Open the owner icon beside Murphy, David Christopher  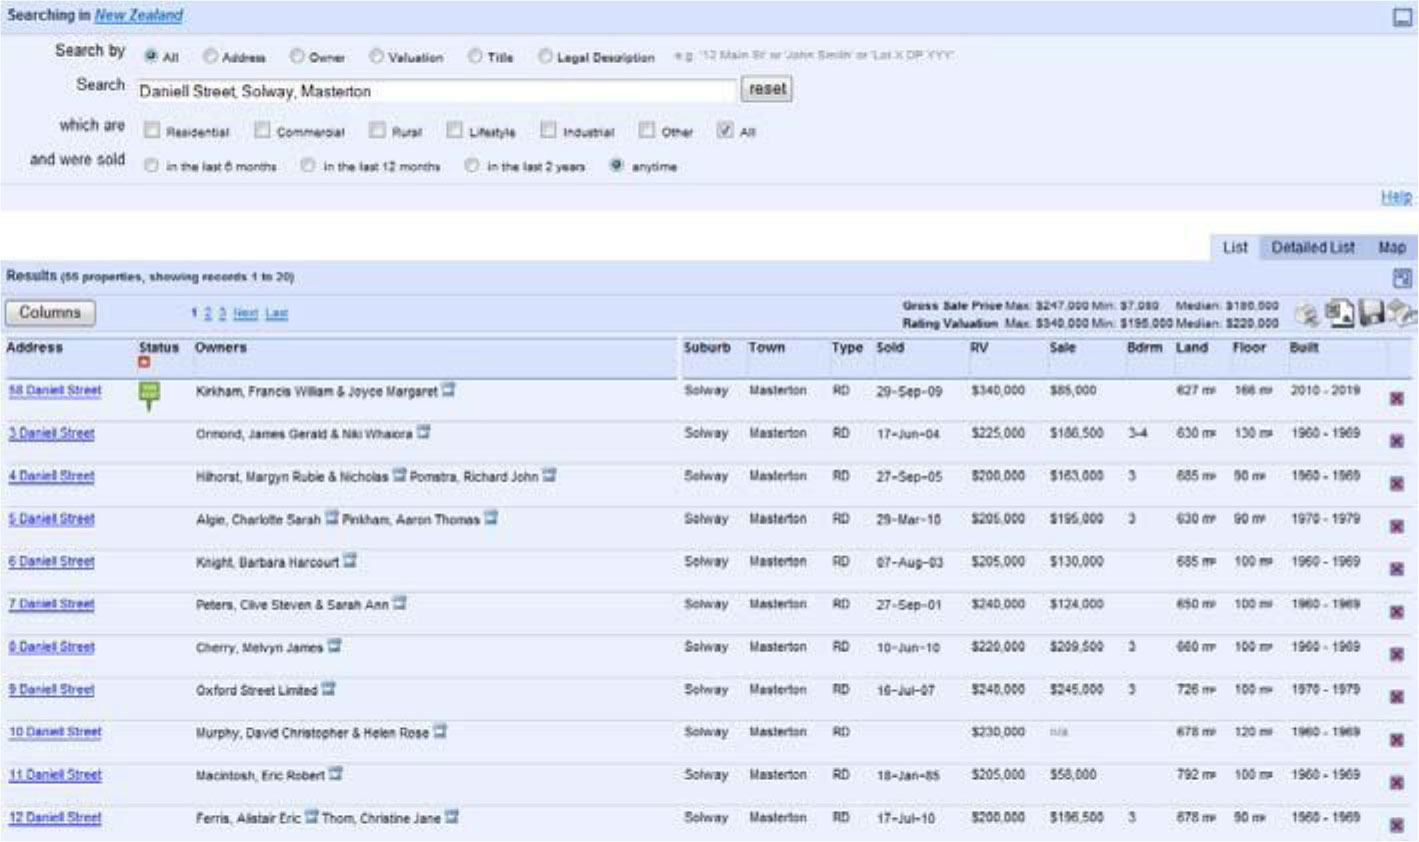pyautogui.click(x=440, y=732)
